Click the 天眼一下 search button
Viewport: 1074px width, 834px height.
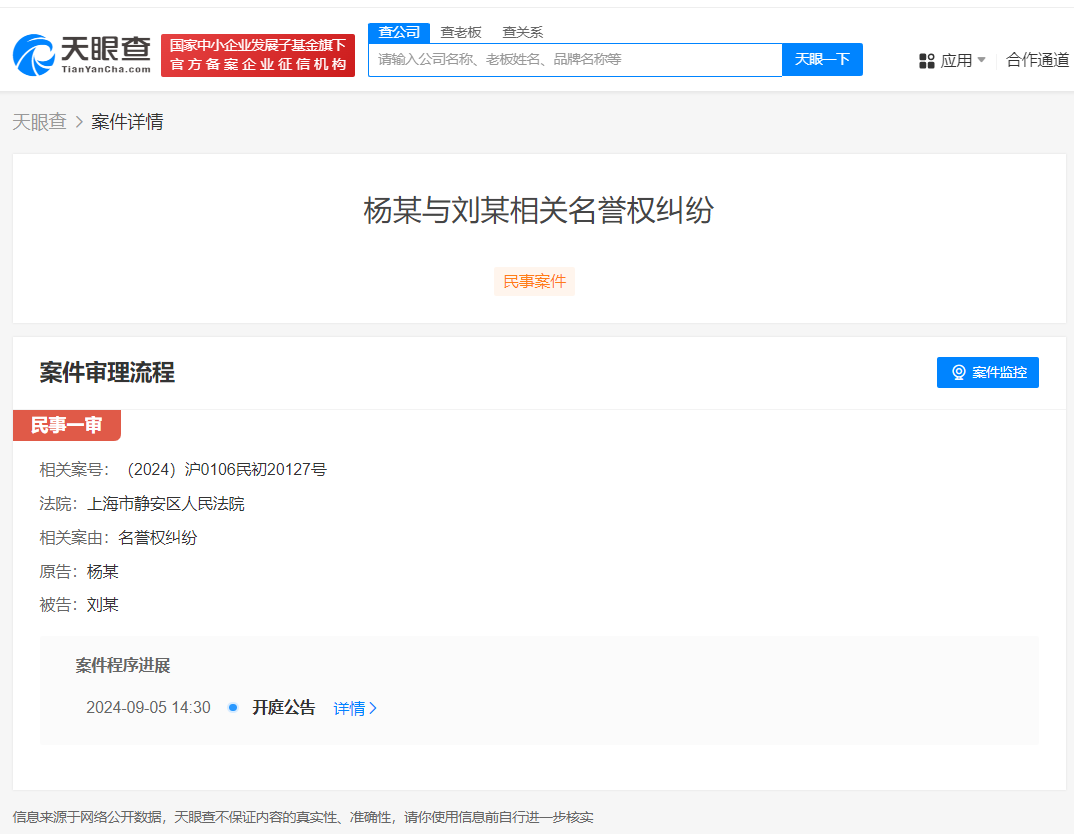point(822,60)
